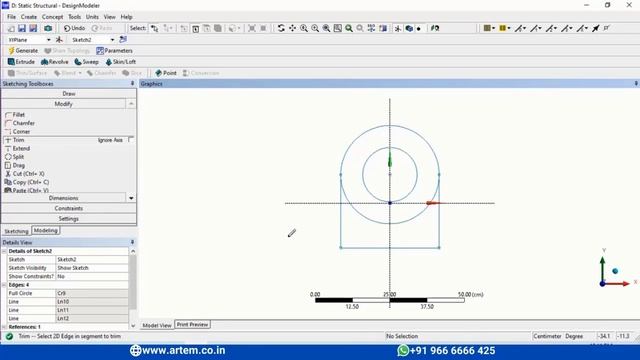Click the black arrow edge direction icon

596,28
